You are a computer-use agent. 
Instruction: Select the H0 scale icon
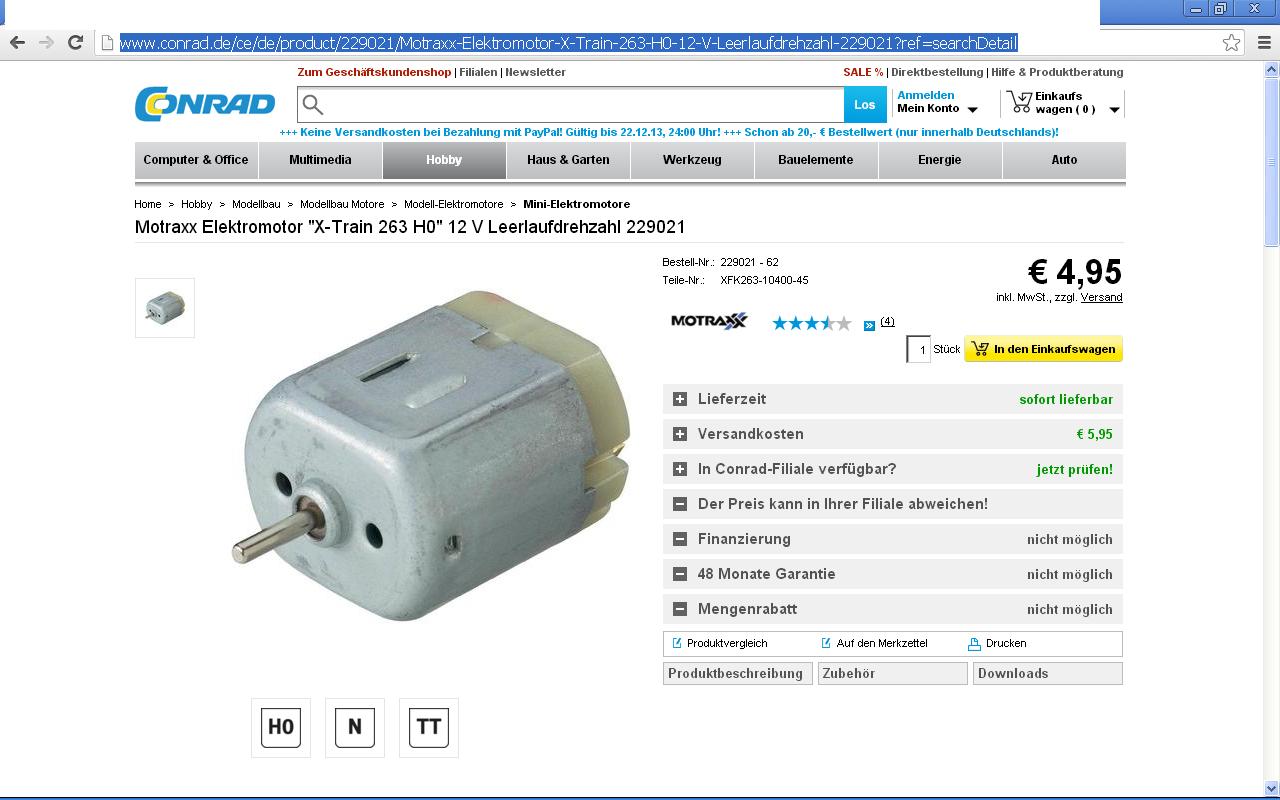[x=281, y=727]
